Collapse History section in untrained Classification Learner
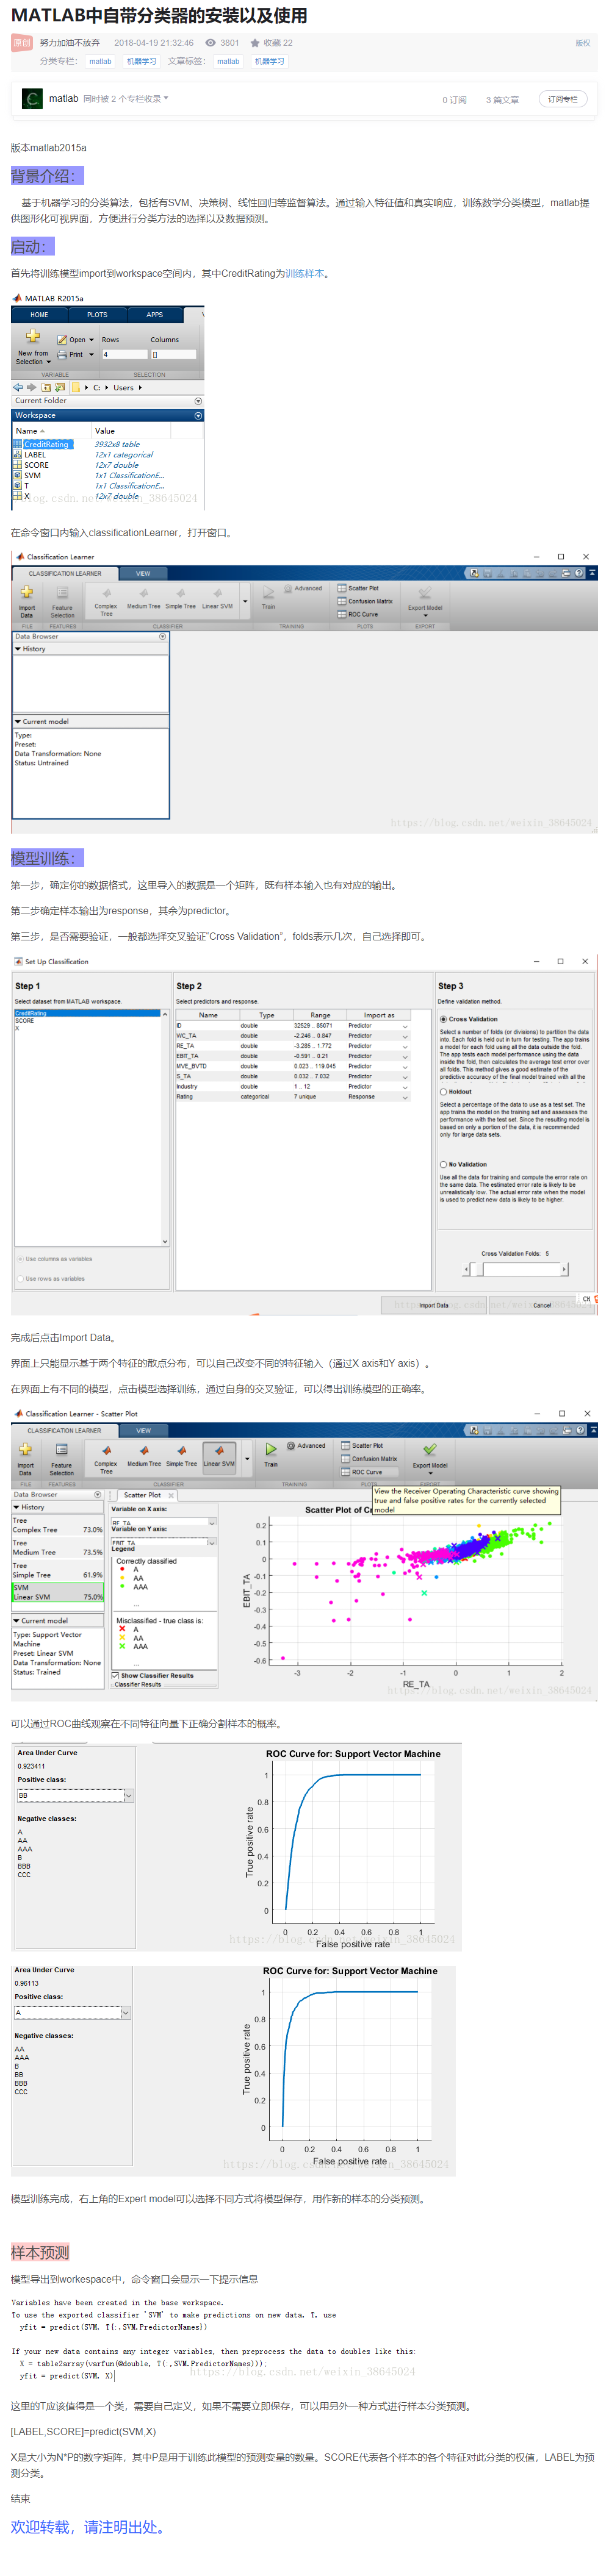This screenshot has height=2576, width=609. click(18, 649)
